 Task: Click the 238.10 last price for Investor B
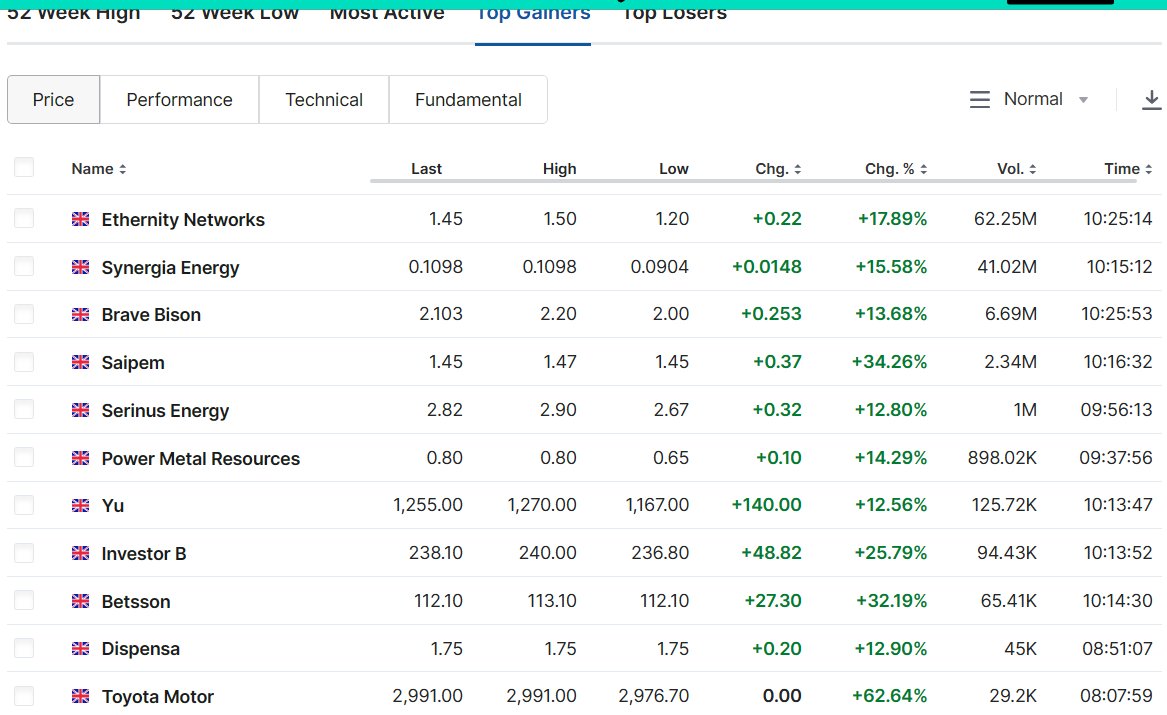tap(435, 553)
